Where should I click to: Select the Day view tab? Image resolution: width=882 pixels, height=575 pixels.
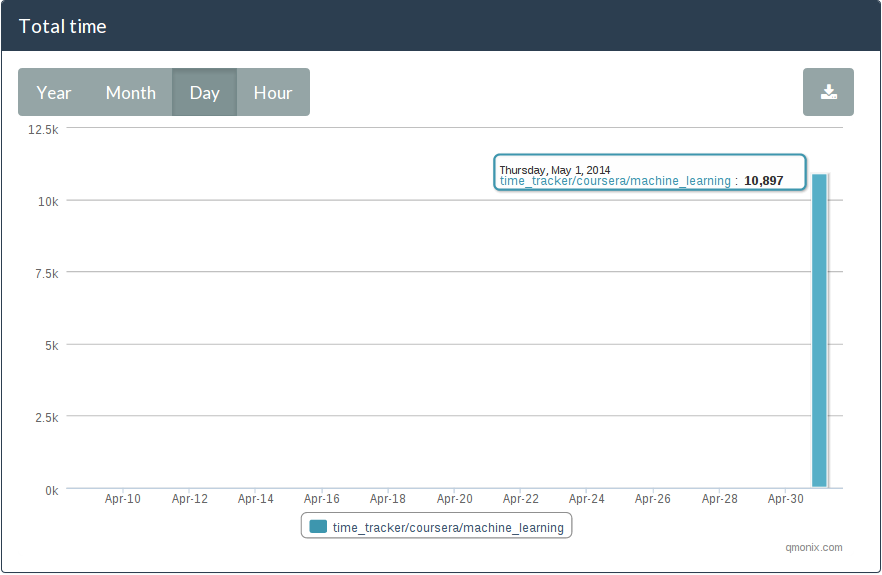(x=204, y=92)
